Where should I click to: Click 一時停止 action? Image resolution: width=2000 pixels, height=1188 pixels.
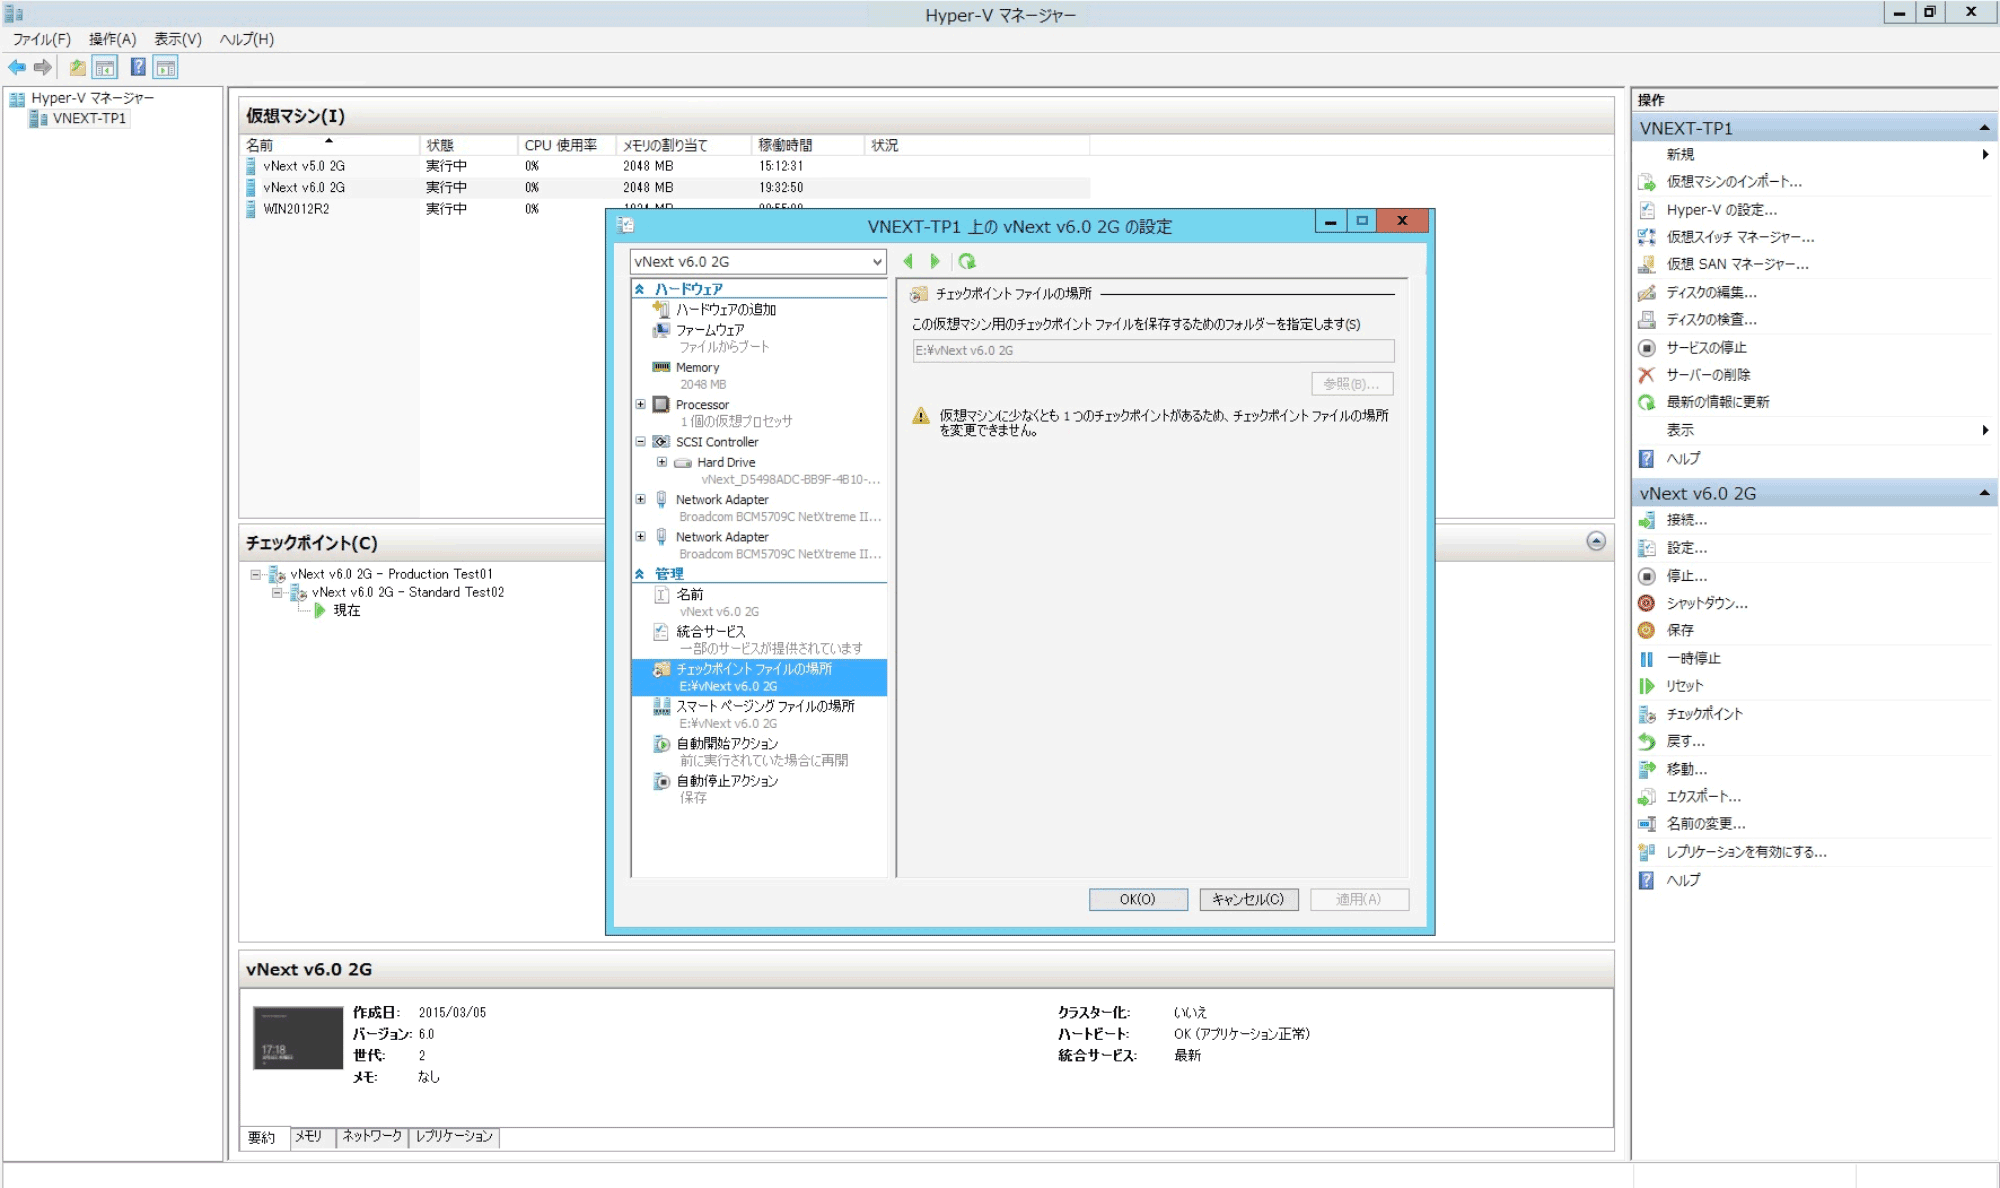coord(1692,658)
